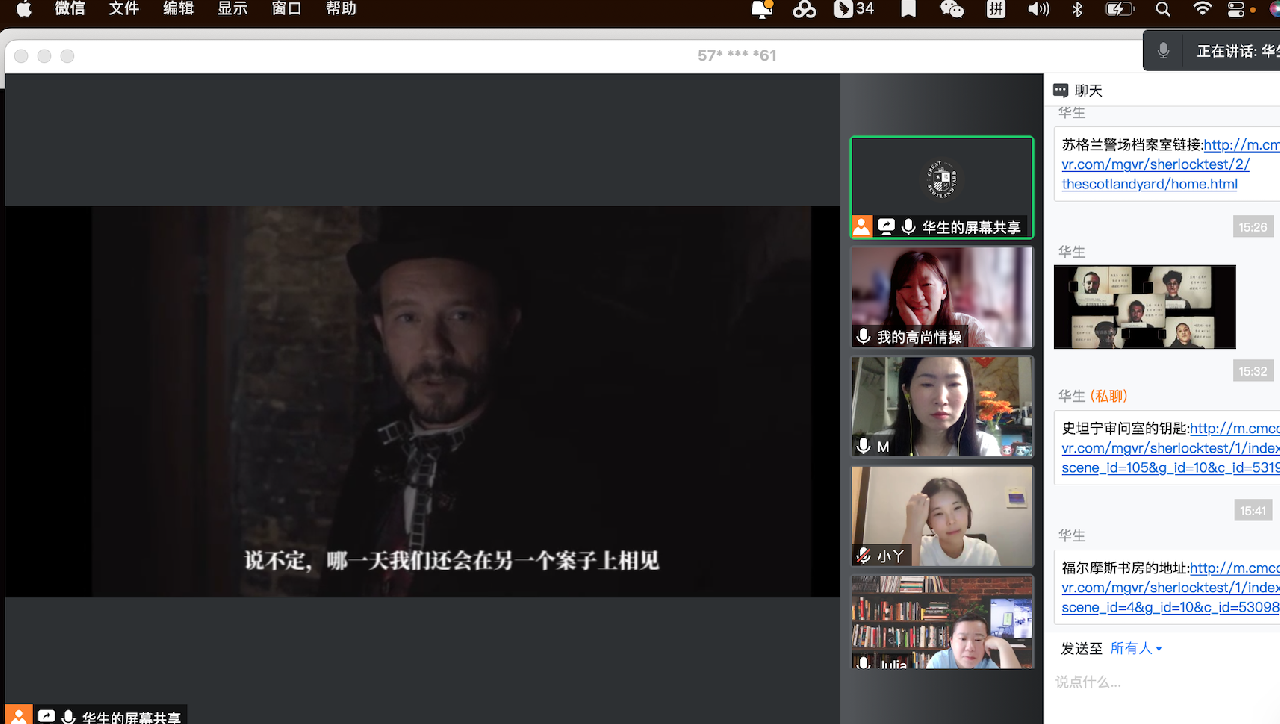The height and width of the screenshot is (724, 1280).
Task: Click the screen-share icon in the window's bottom bar
Action: pos(46,716)
